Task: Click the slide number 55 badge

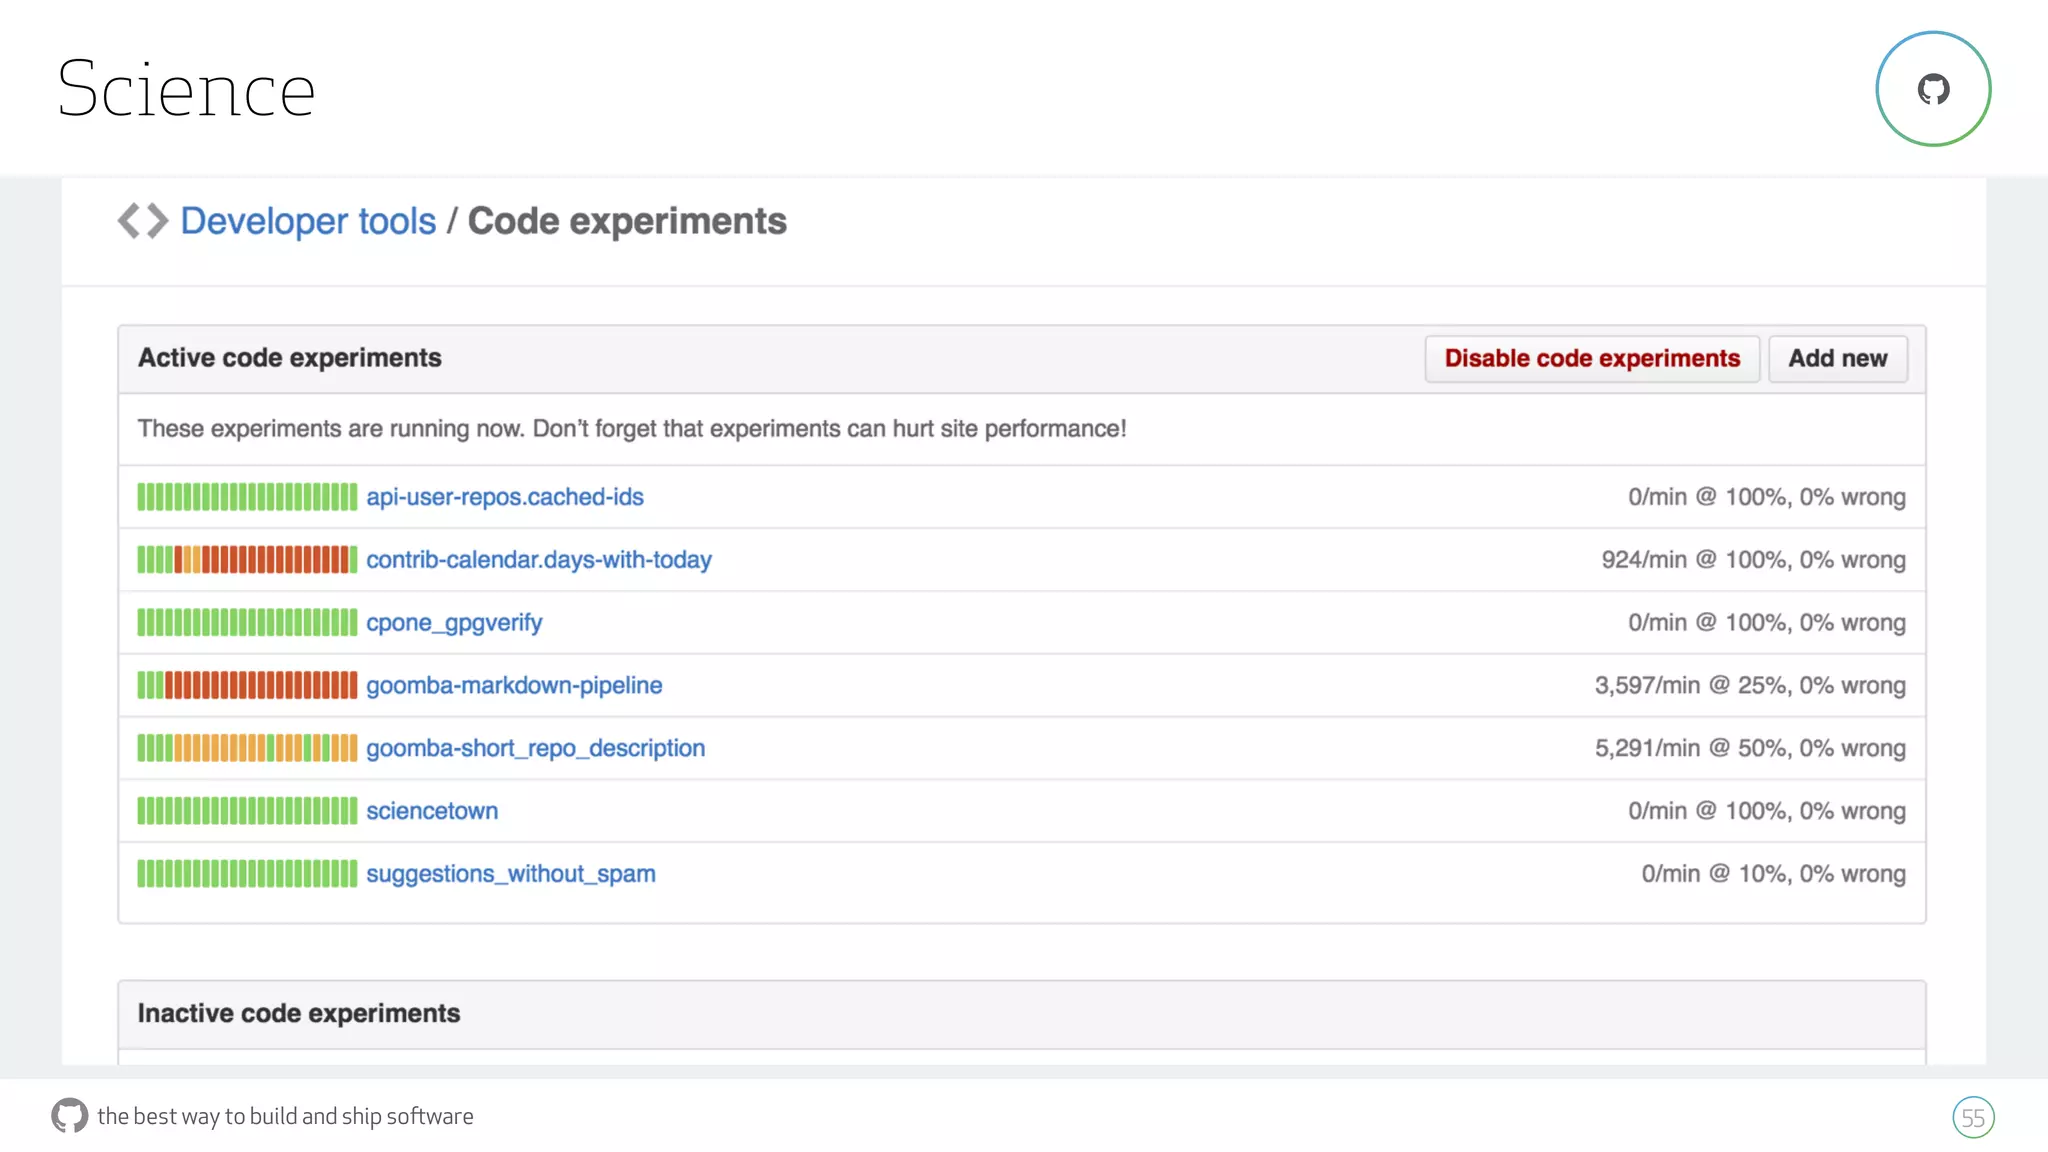Action: click(1972, 1117)
